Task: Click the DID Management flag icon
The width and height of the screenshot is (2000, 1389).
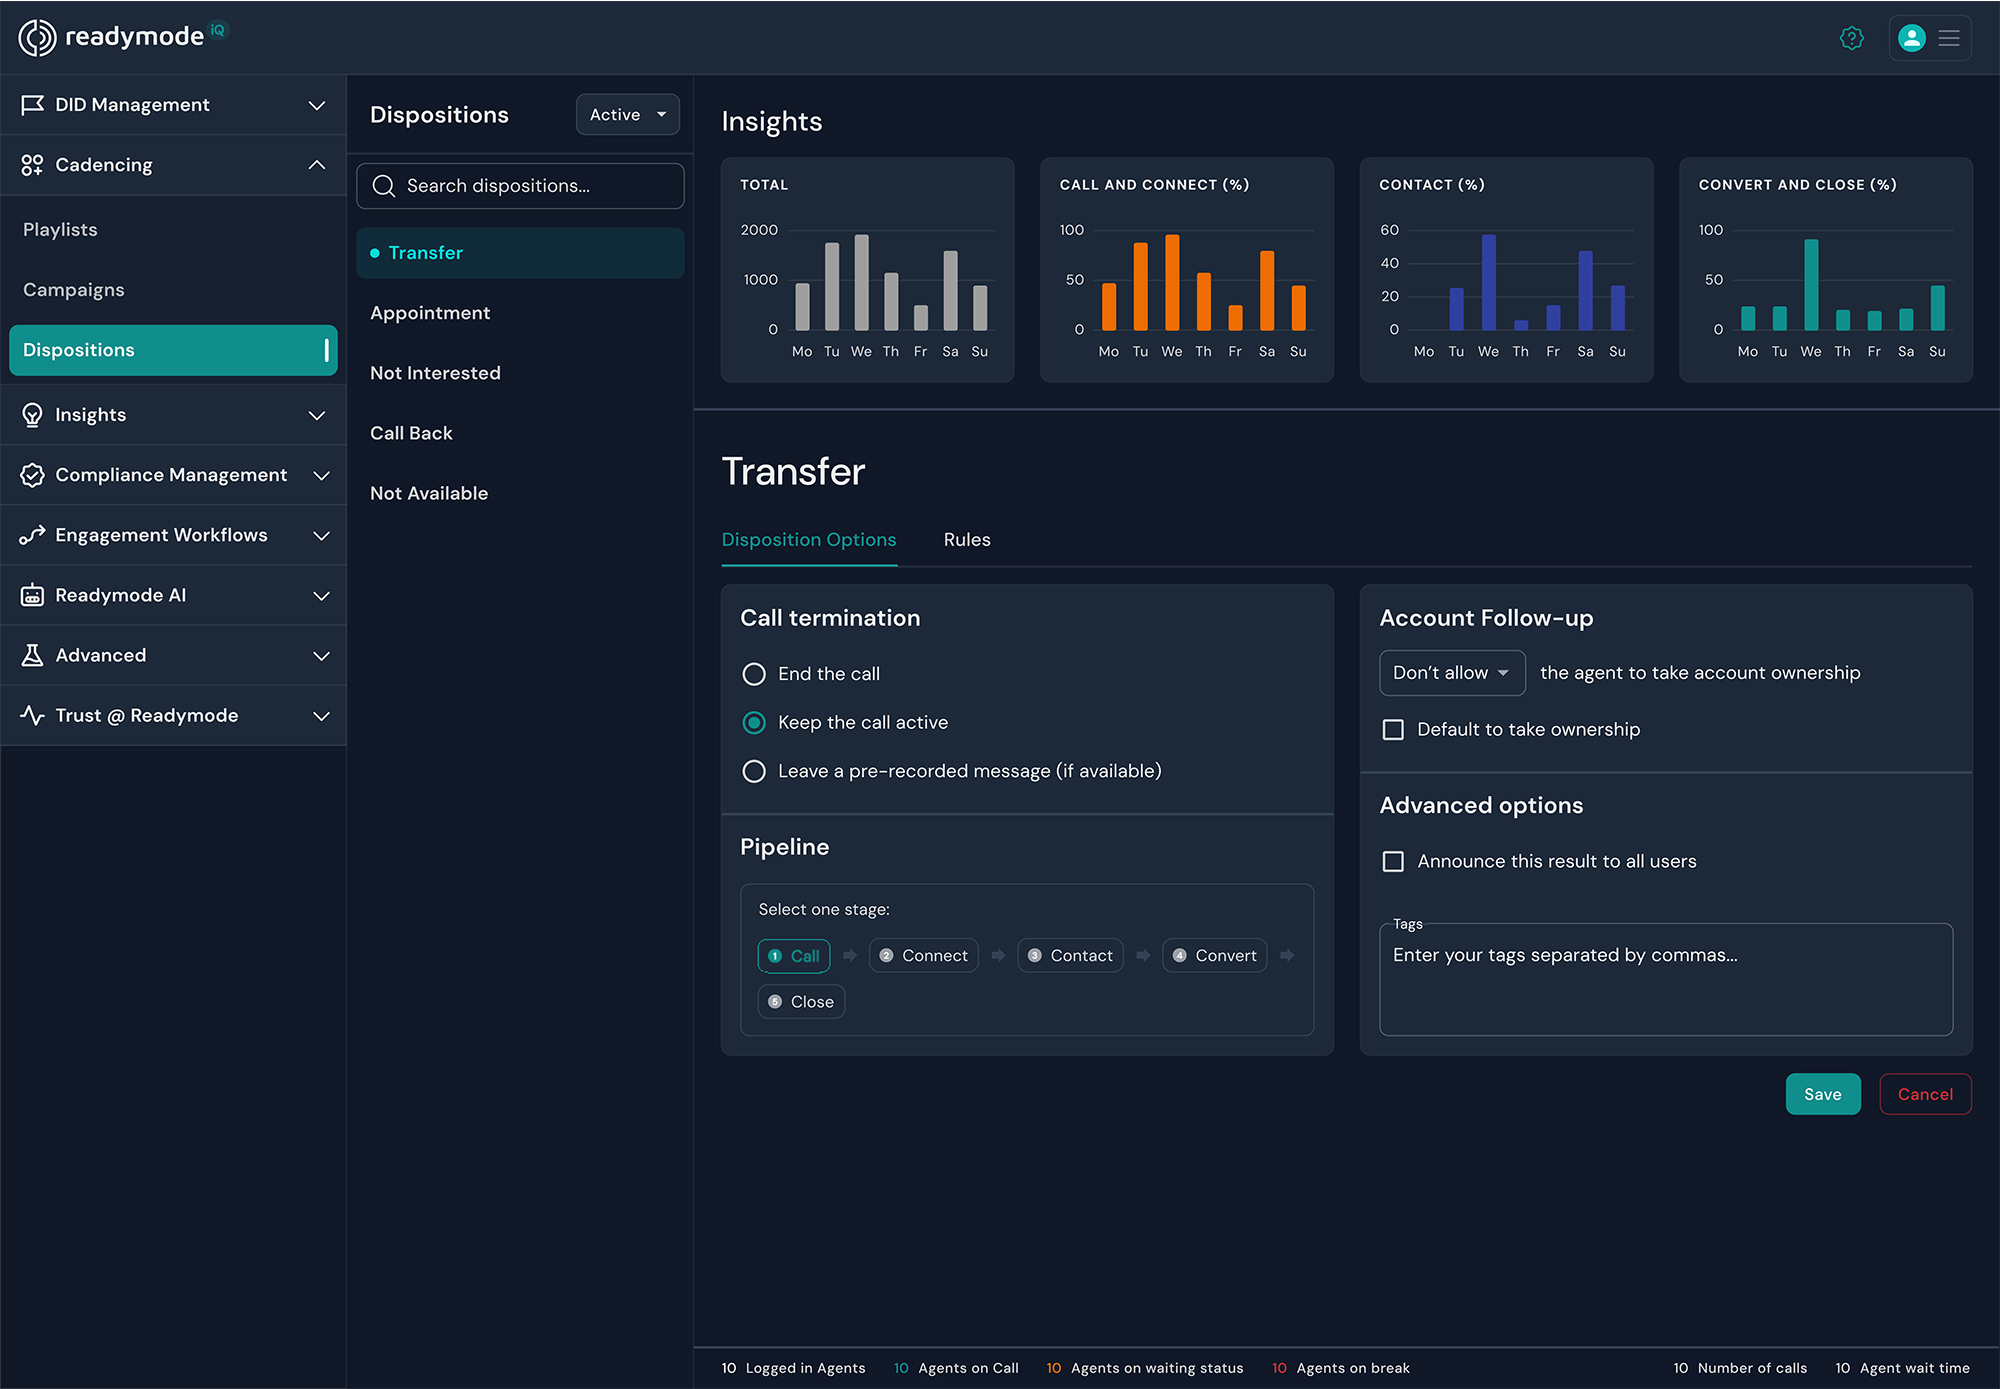Action: tap(33, 104)
